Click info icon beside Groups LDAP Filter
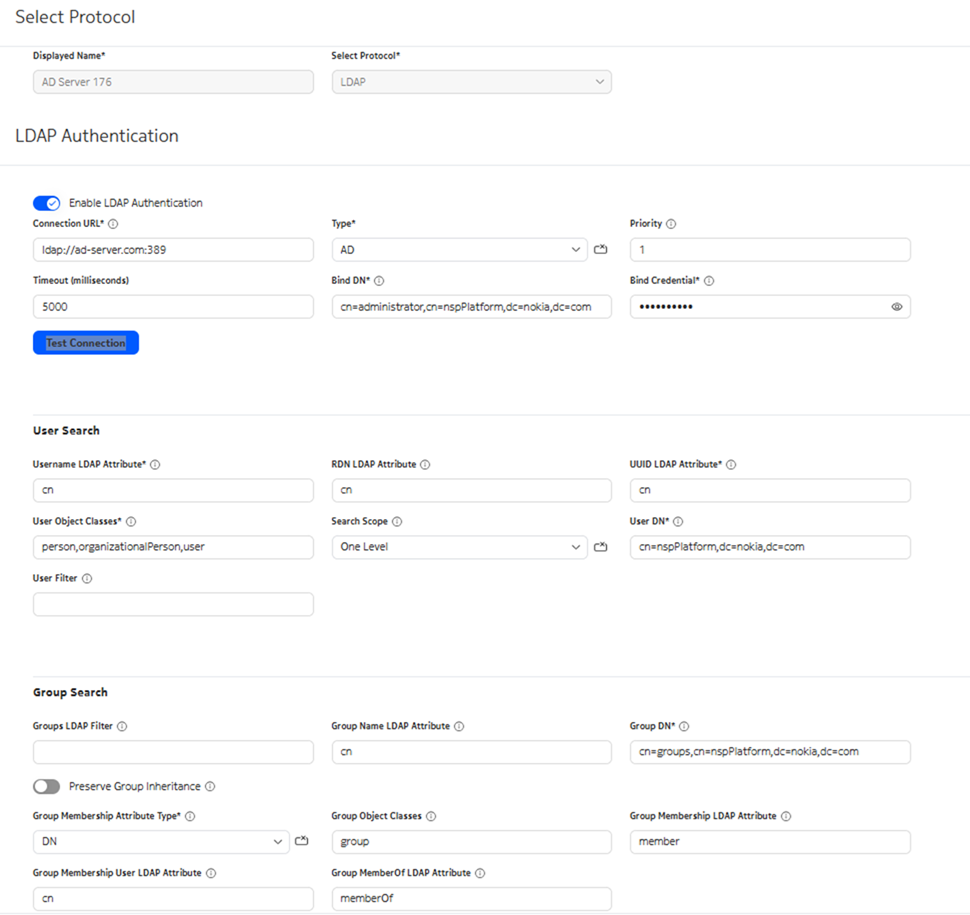Viewport: 970px width, 915px height. (x=122, y=726)
